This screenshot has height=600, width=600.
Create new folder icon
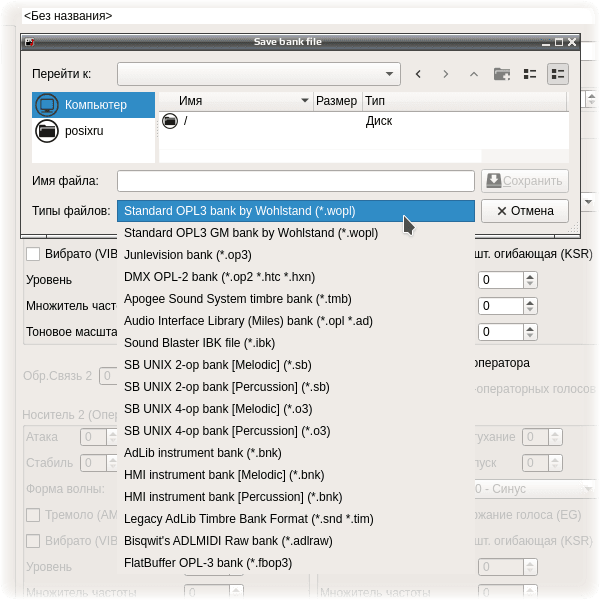coord(502,73)
